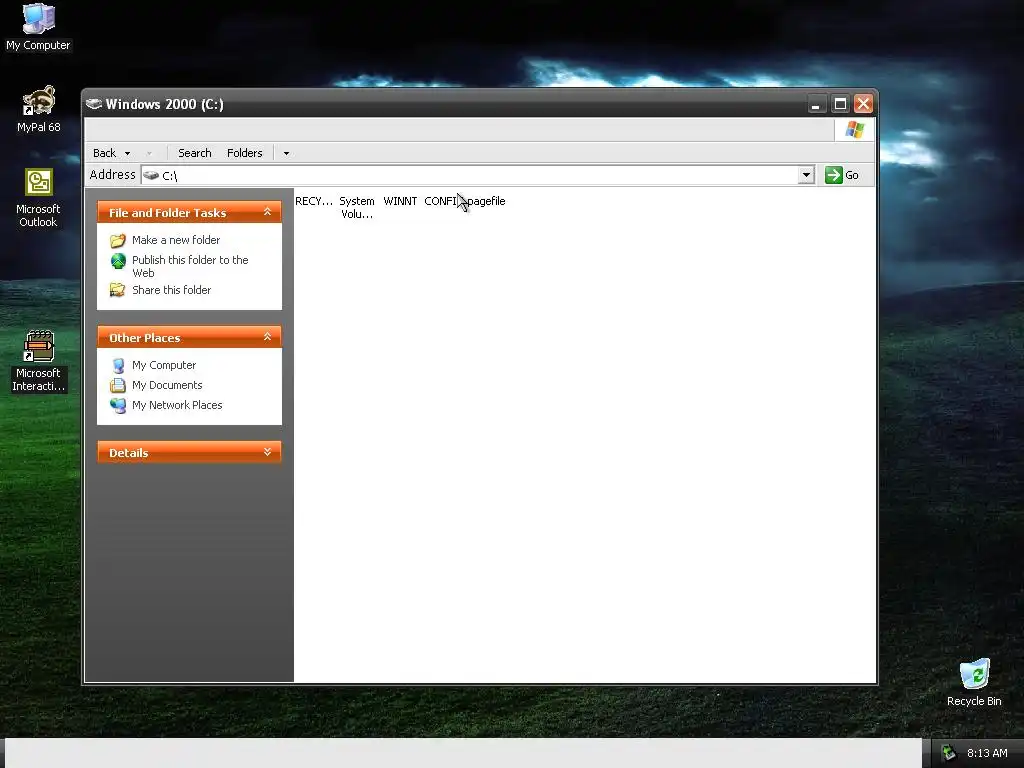Click Make a new folder link
Screen dimensions: 1024x768
tap(176, 240)
